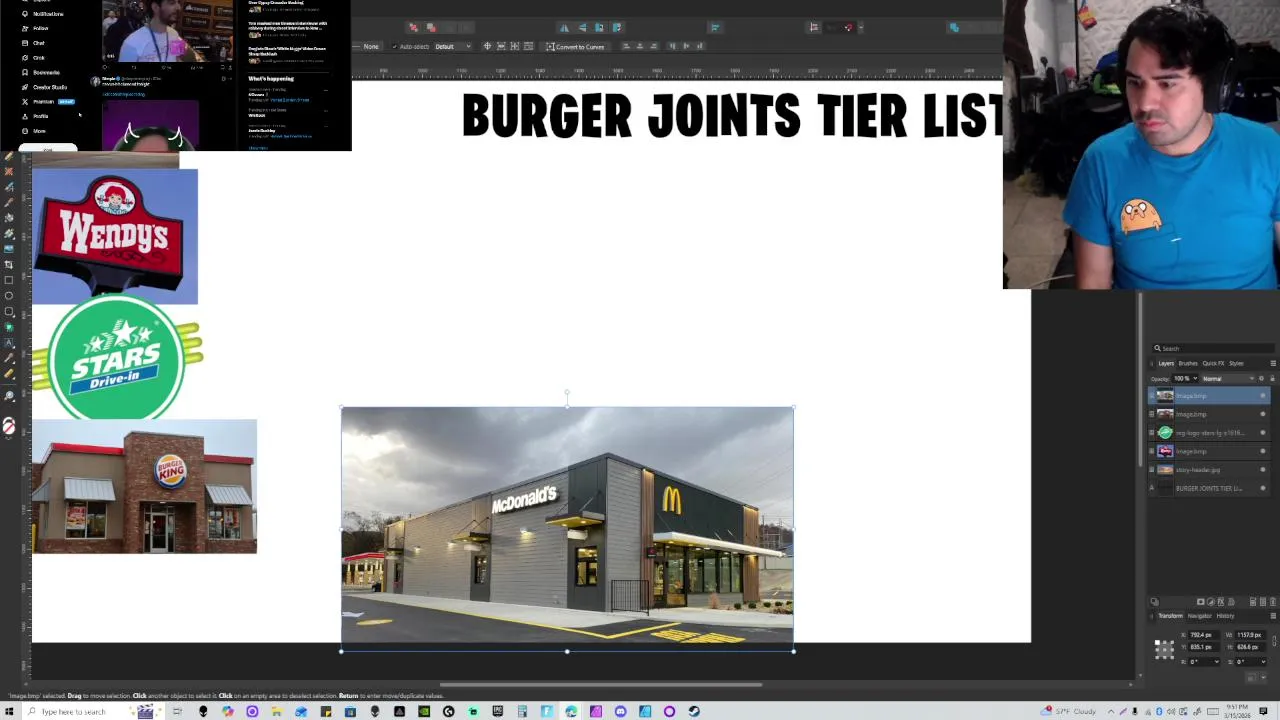
Task: Click the Transform H height field
Action: click(1250, 647)
